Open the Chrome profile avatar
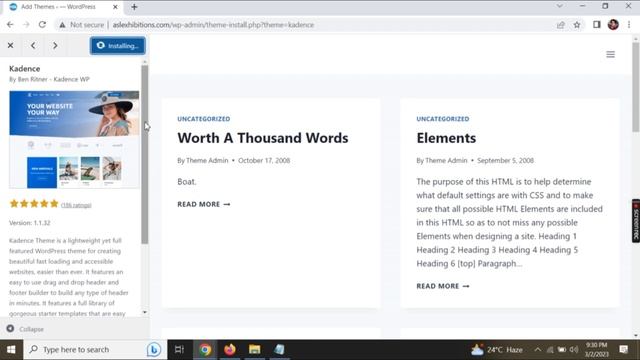Viewport: 640px width, 360px height. (x=613, y=24)
